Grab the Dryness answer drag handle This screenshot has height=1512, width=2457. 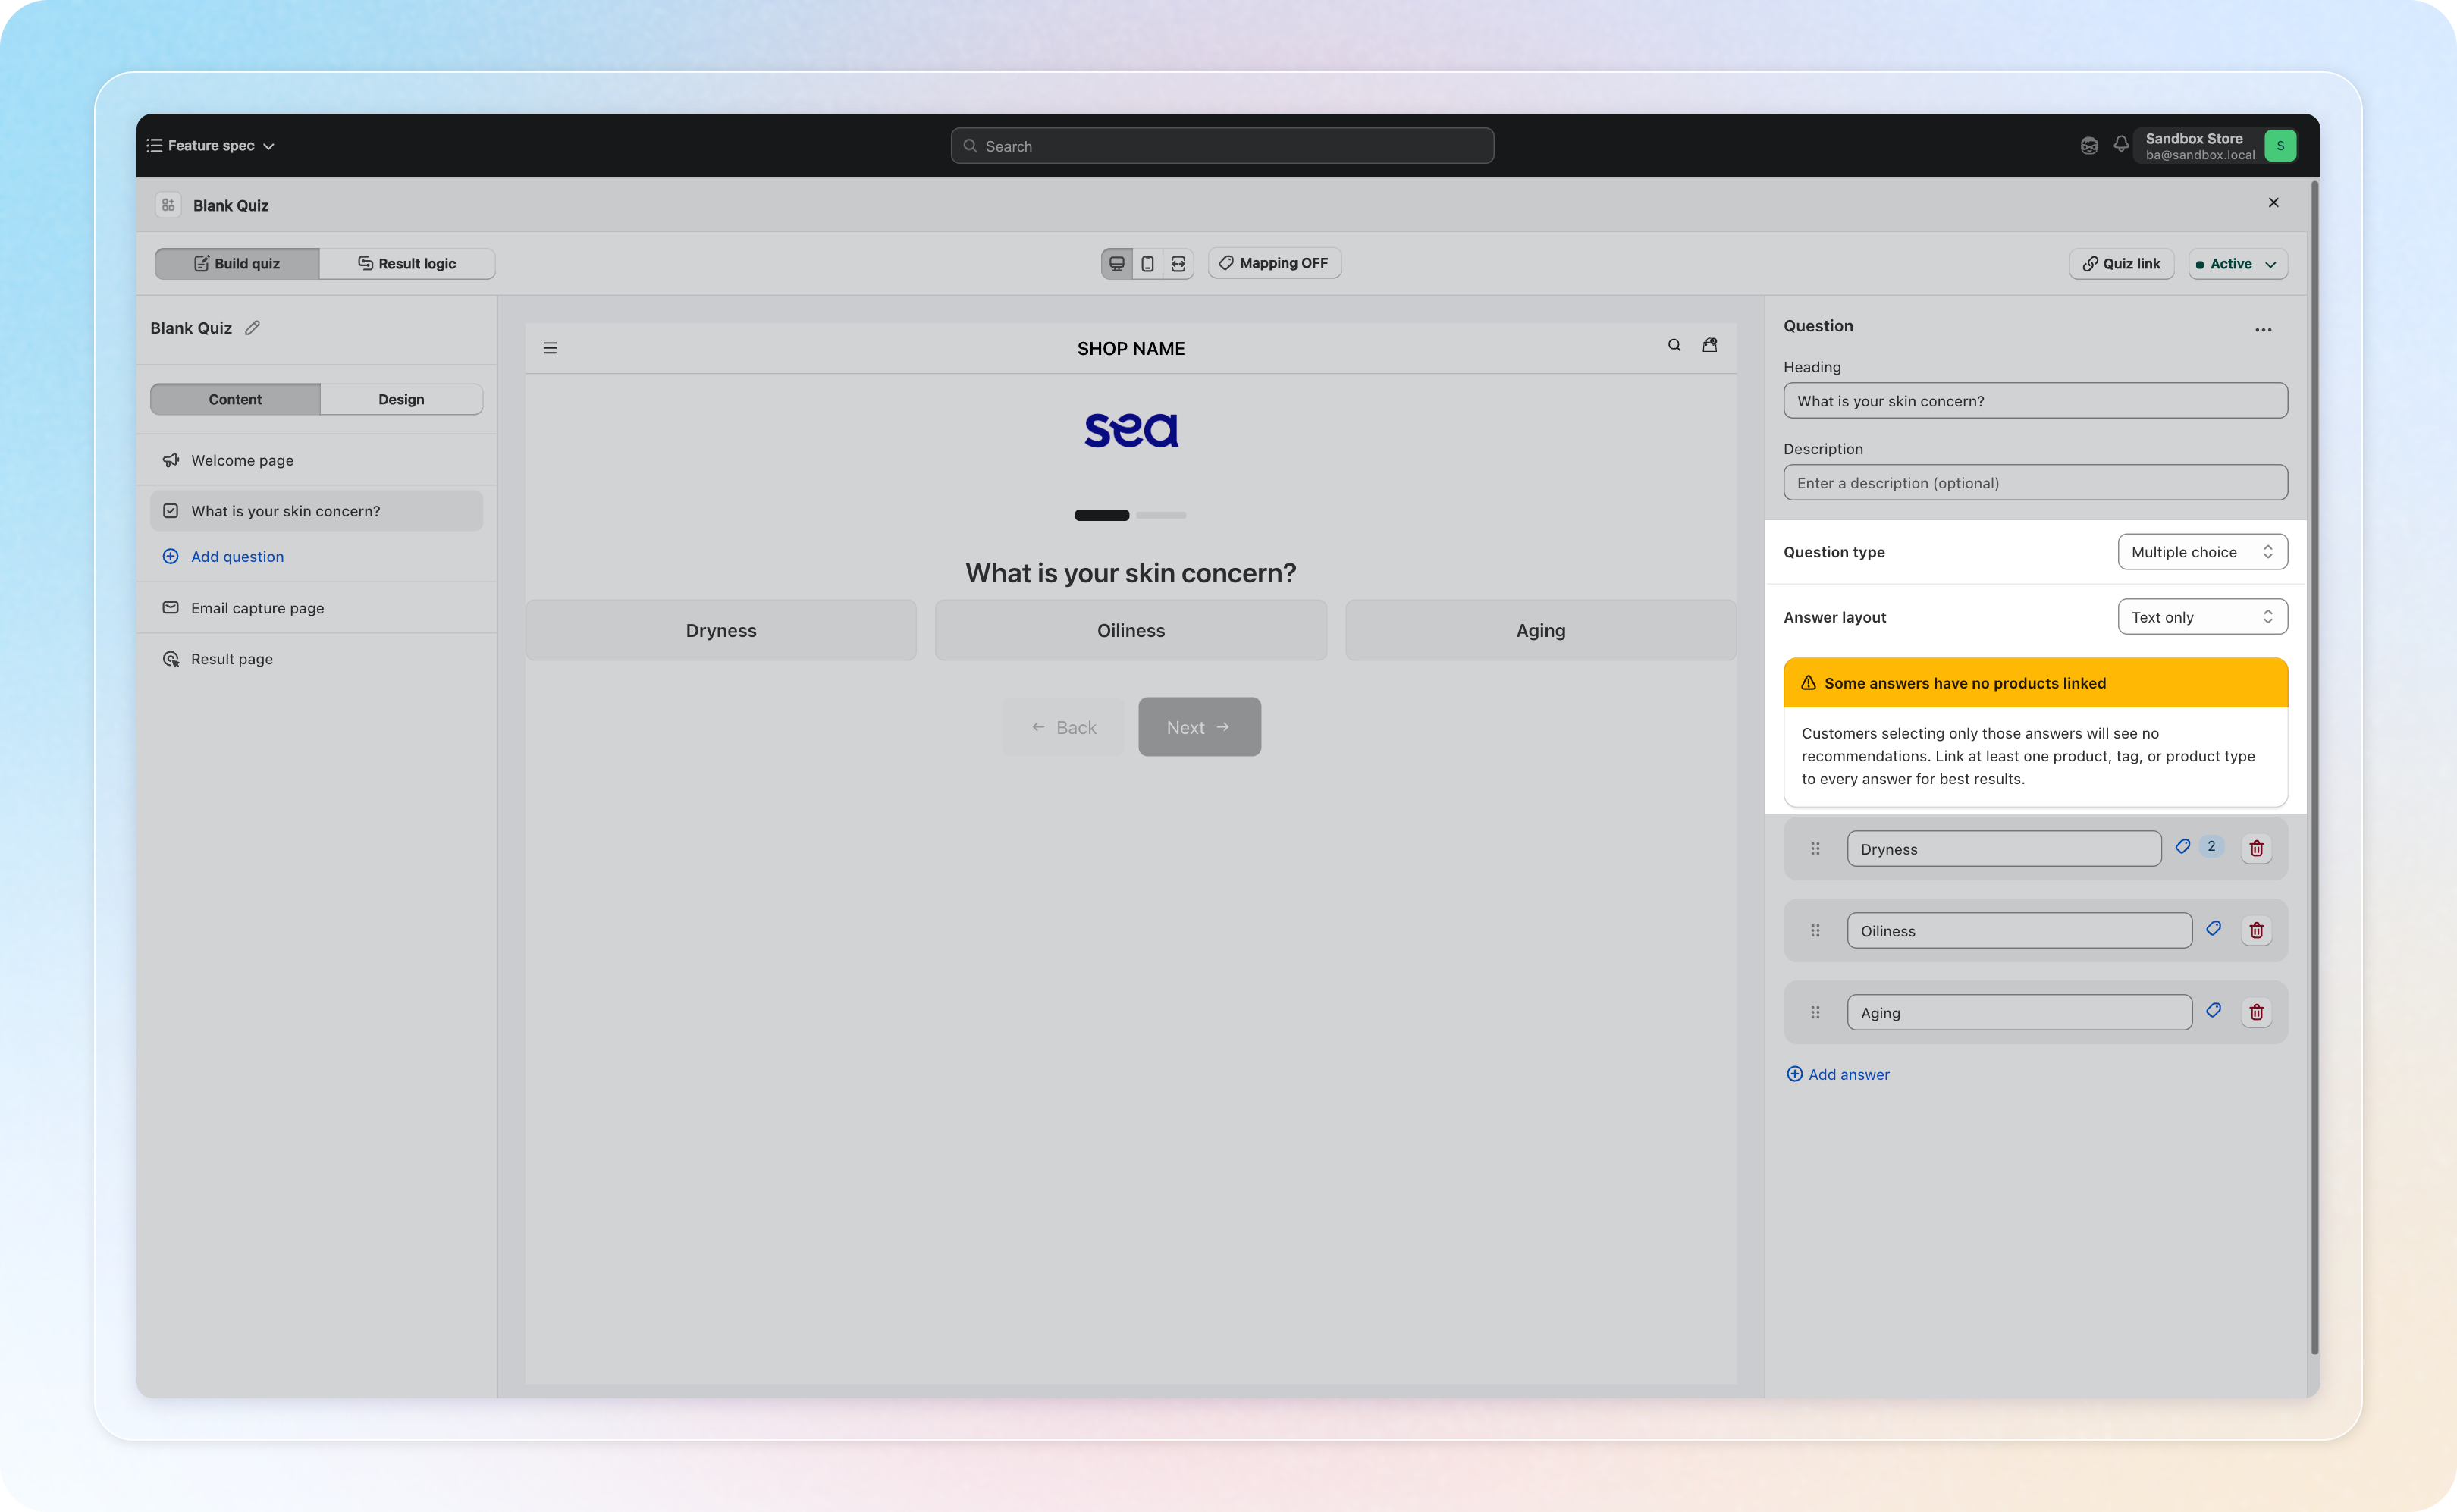(1815, 849)
